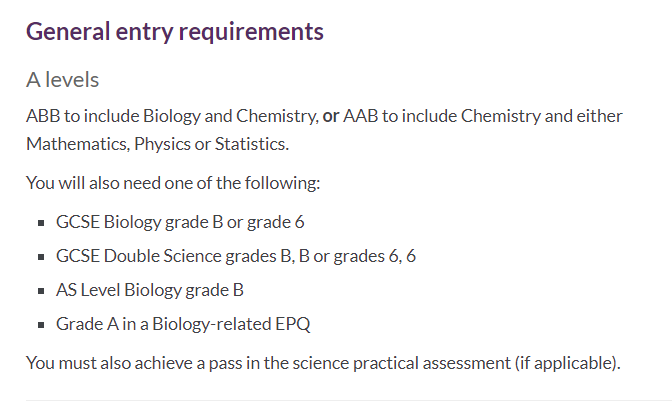Click the bullet marker beside AS Level Biology
This screenshot has width=672, height=401.
click(x=41, y=291)
